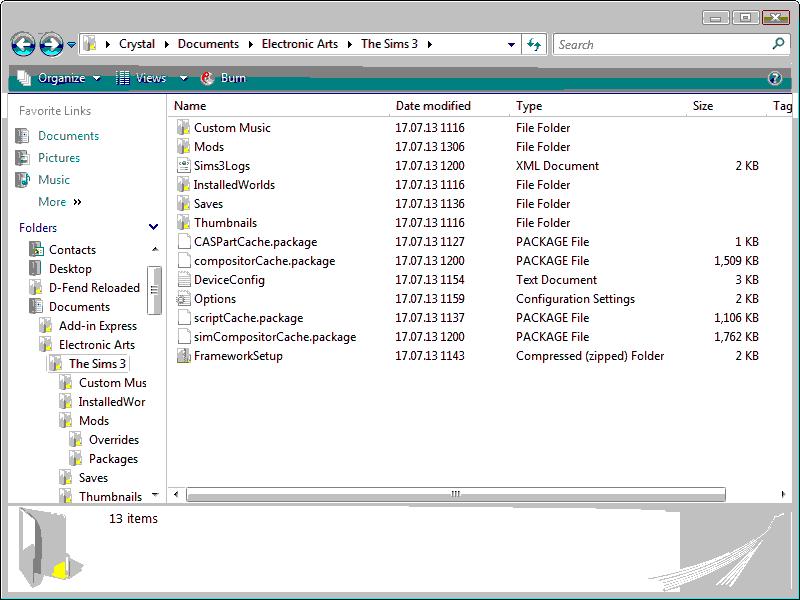Click the Options configuration settings icon
Image resolution: width=800 pixels, height=600 pixels.
(x=183, y=299)
